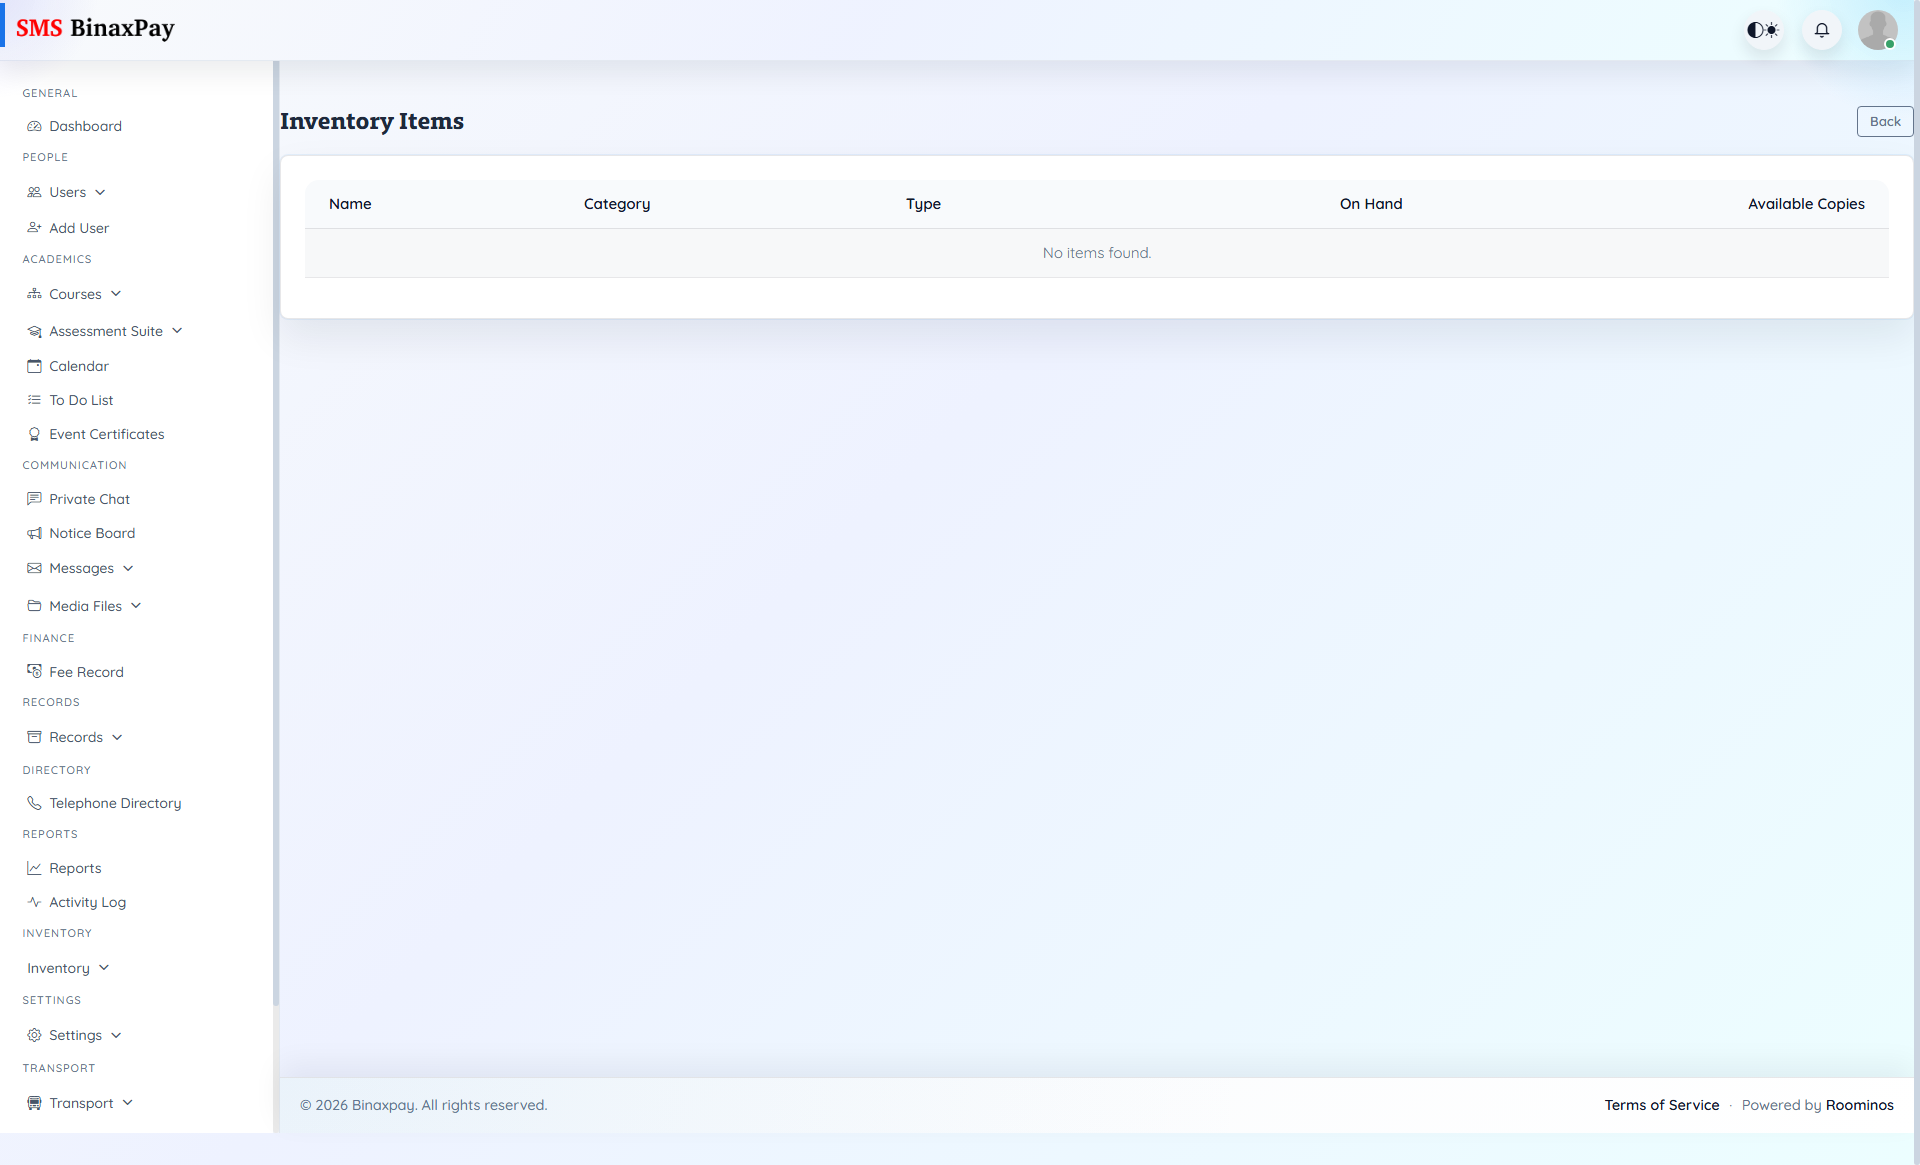Click the profile avatar
This screenshot has height=1165, width=1920.
[1878, 30]
